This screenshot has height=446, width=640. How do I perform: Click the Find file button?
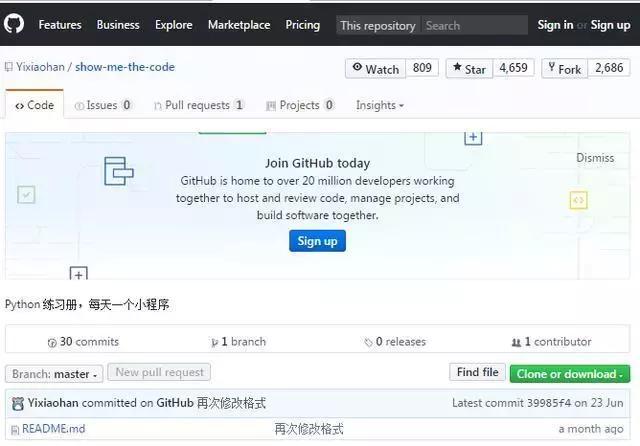click(478, 372)
